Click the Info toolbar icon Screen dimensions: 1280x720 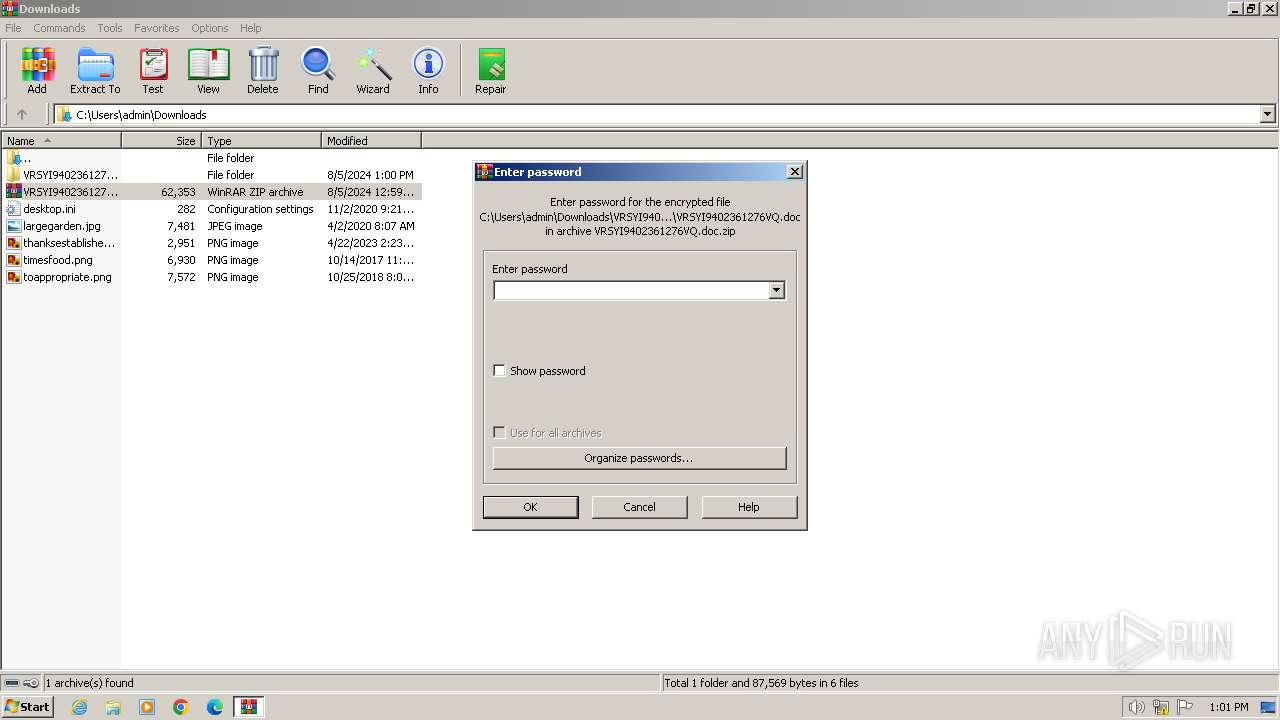(x=428, y=70)
